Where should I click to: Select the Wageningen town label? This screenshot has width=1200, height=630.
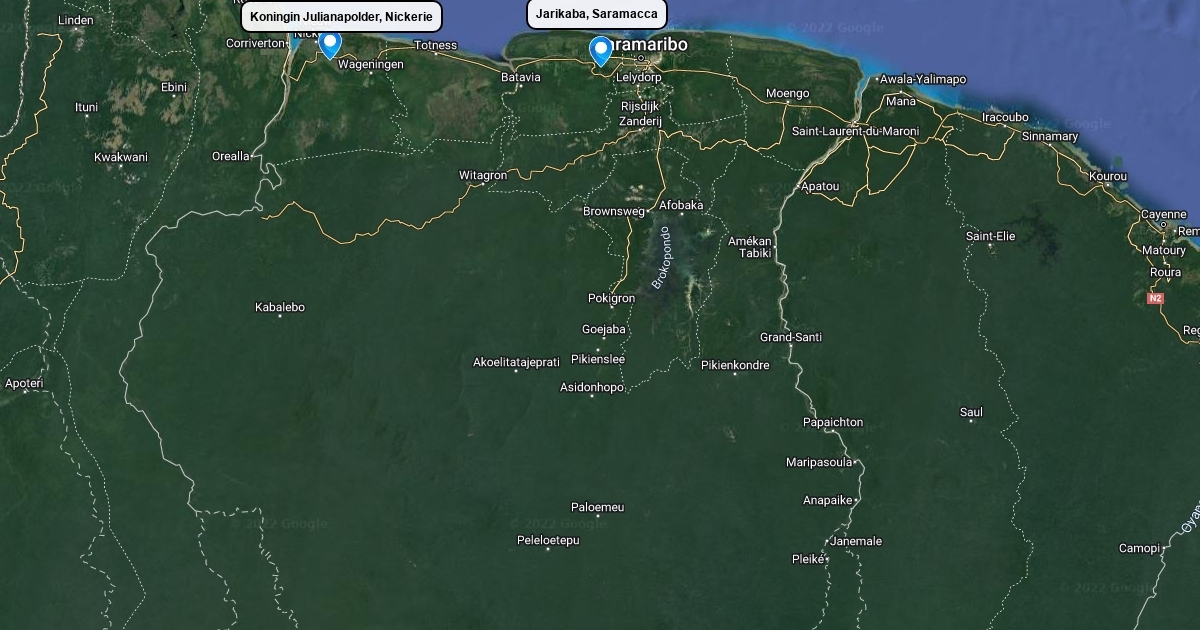[x=371, y=64]
